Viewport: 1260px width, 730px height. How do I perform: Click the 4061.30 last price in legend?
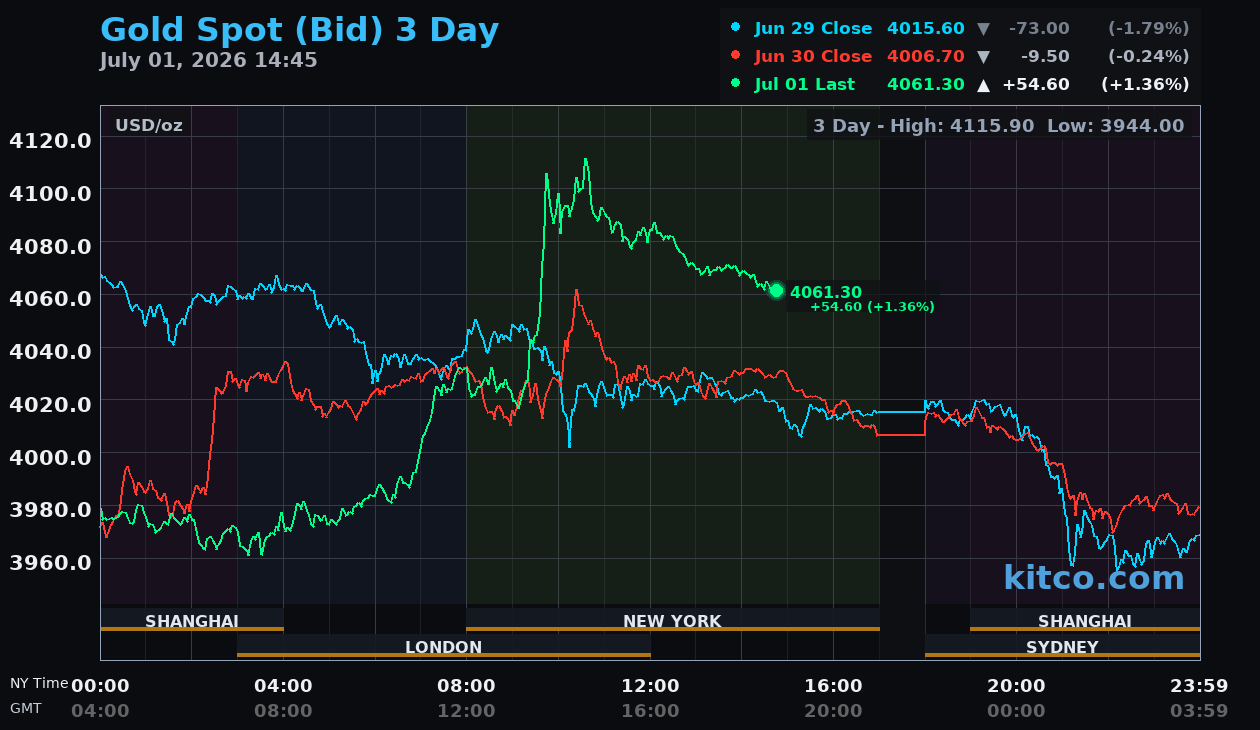(x=926, y=84)
